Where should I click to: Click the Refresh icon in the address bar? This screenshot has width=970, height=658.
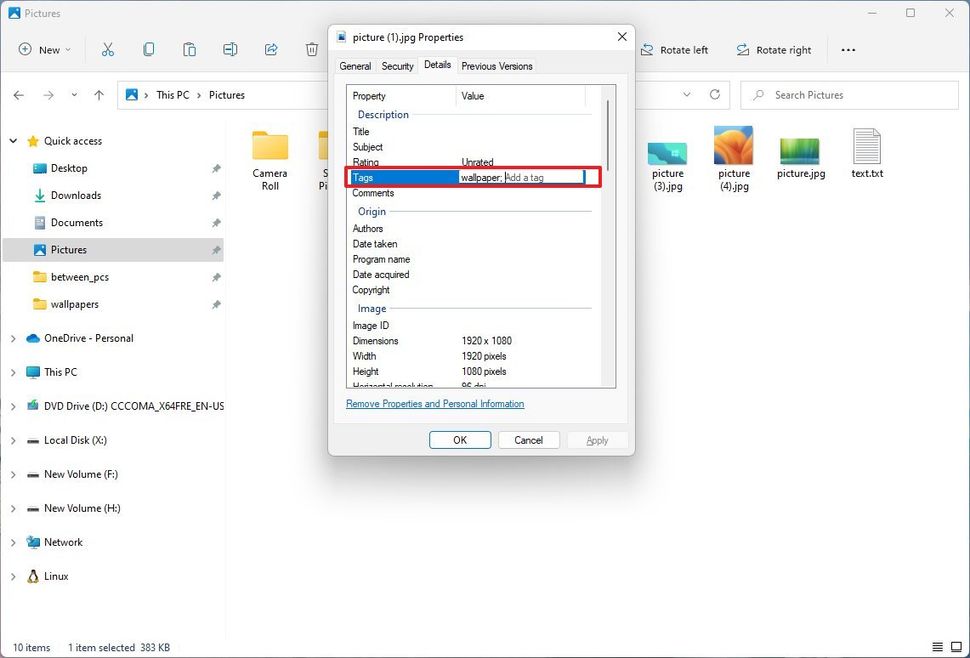tap(714, 94)
